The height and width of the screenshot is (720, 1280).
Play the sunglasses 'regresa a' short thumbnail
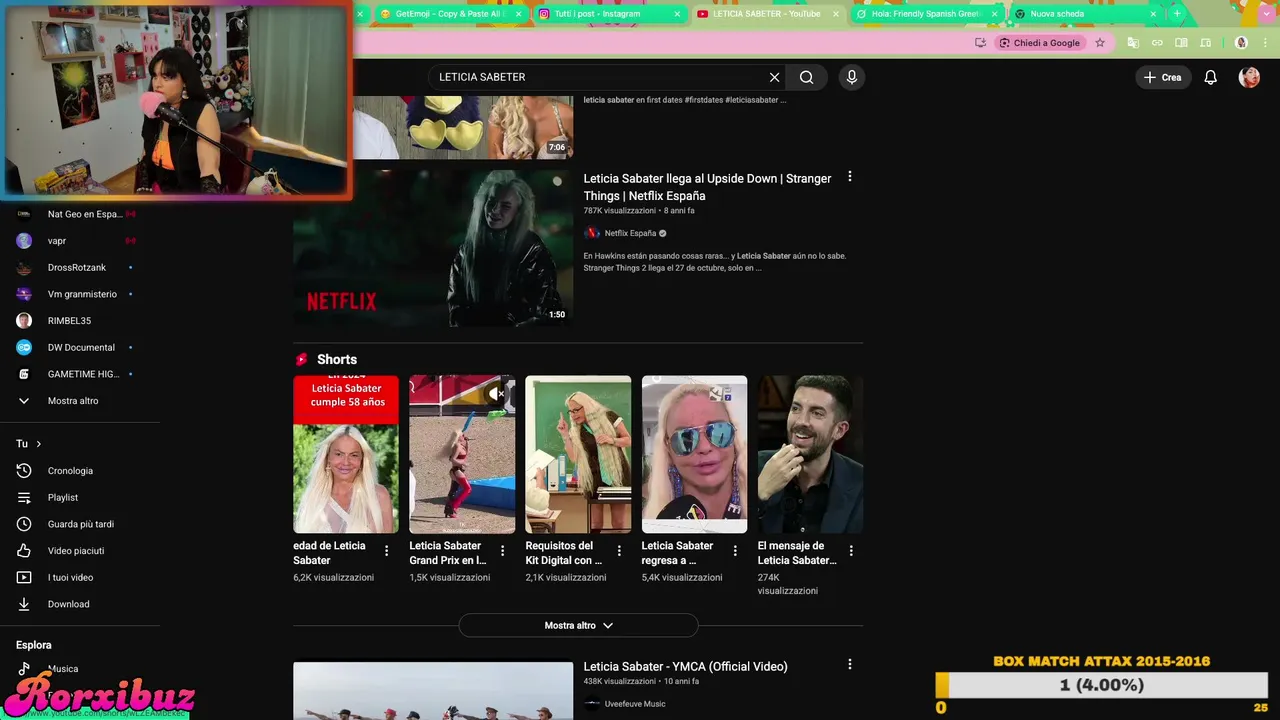[x=694, y=454]
